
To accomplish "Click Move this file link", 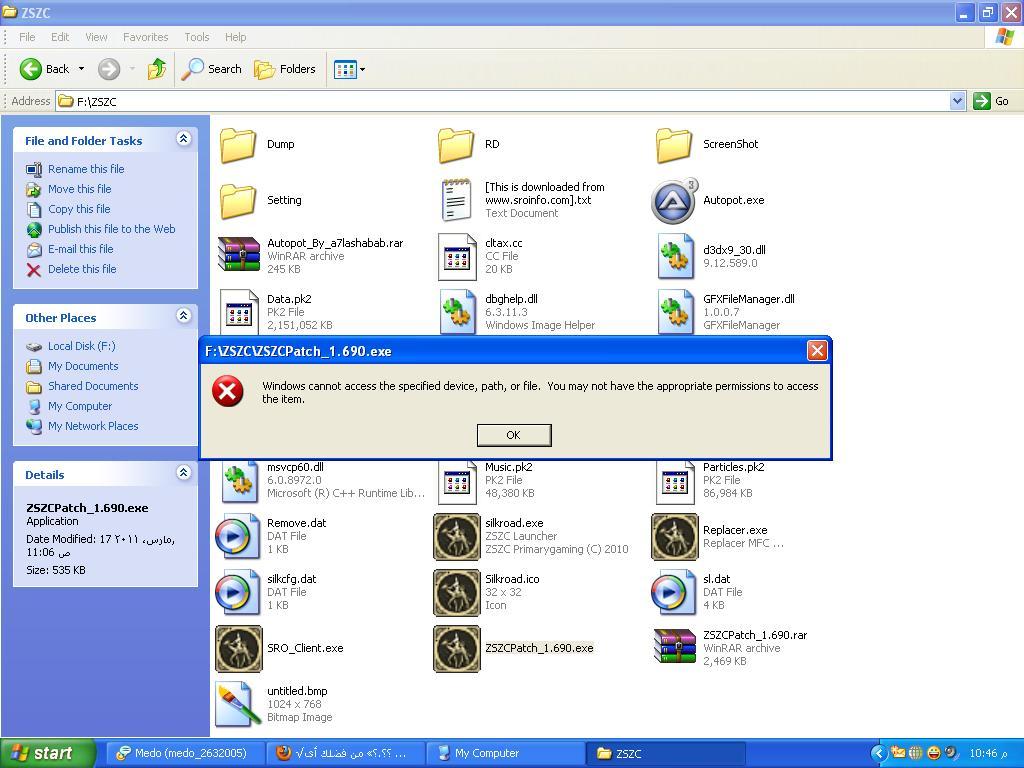I will tap(79, 189).
